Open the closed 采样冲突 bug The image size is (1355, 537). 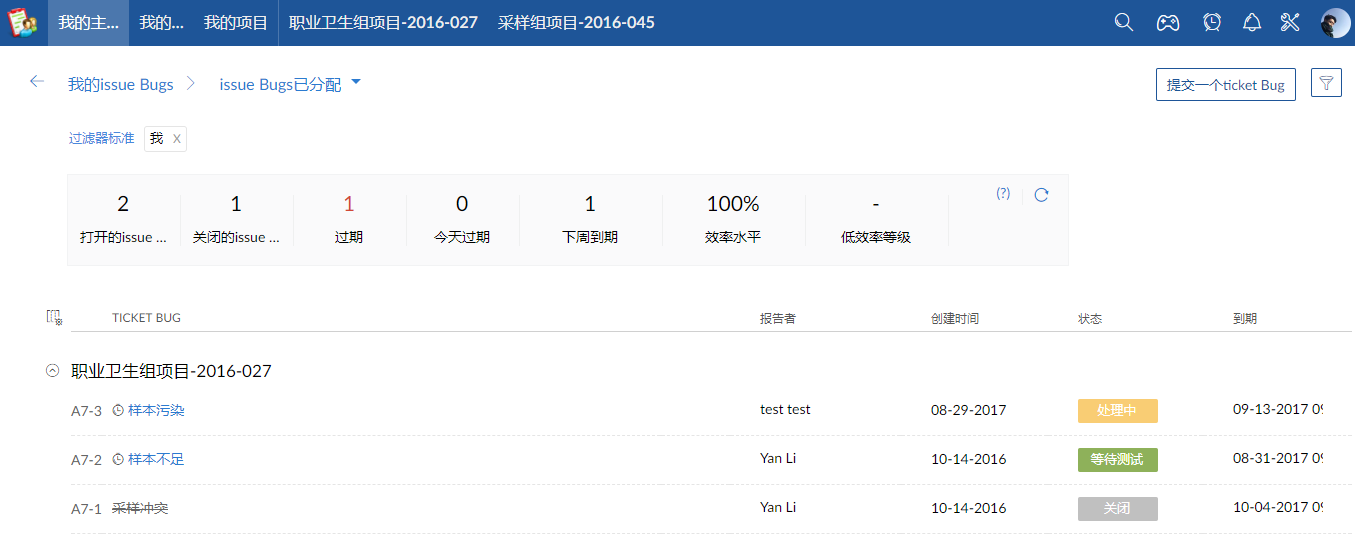coord(140,508)
